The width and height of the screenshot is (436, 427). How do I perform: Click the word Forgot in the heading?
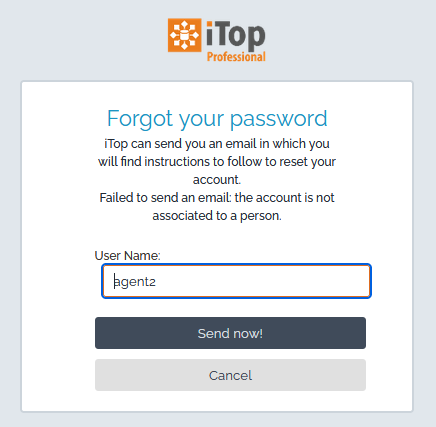[140, 119]
